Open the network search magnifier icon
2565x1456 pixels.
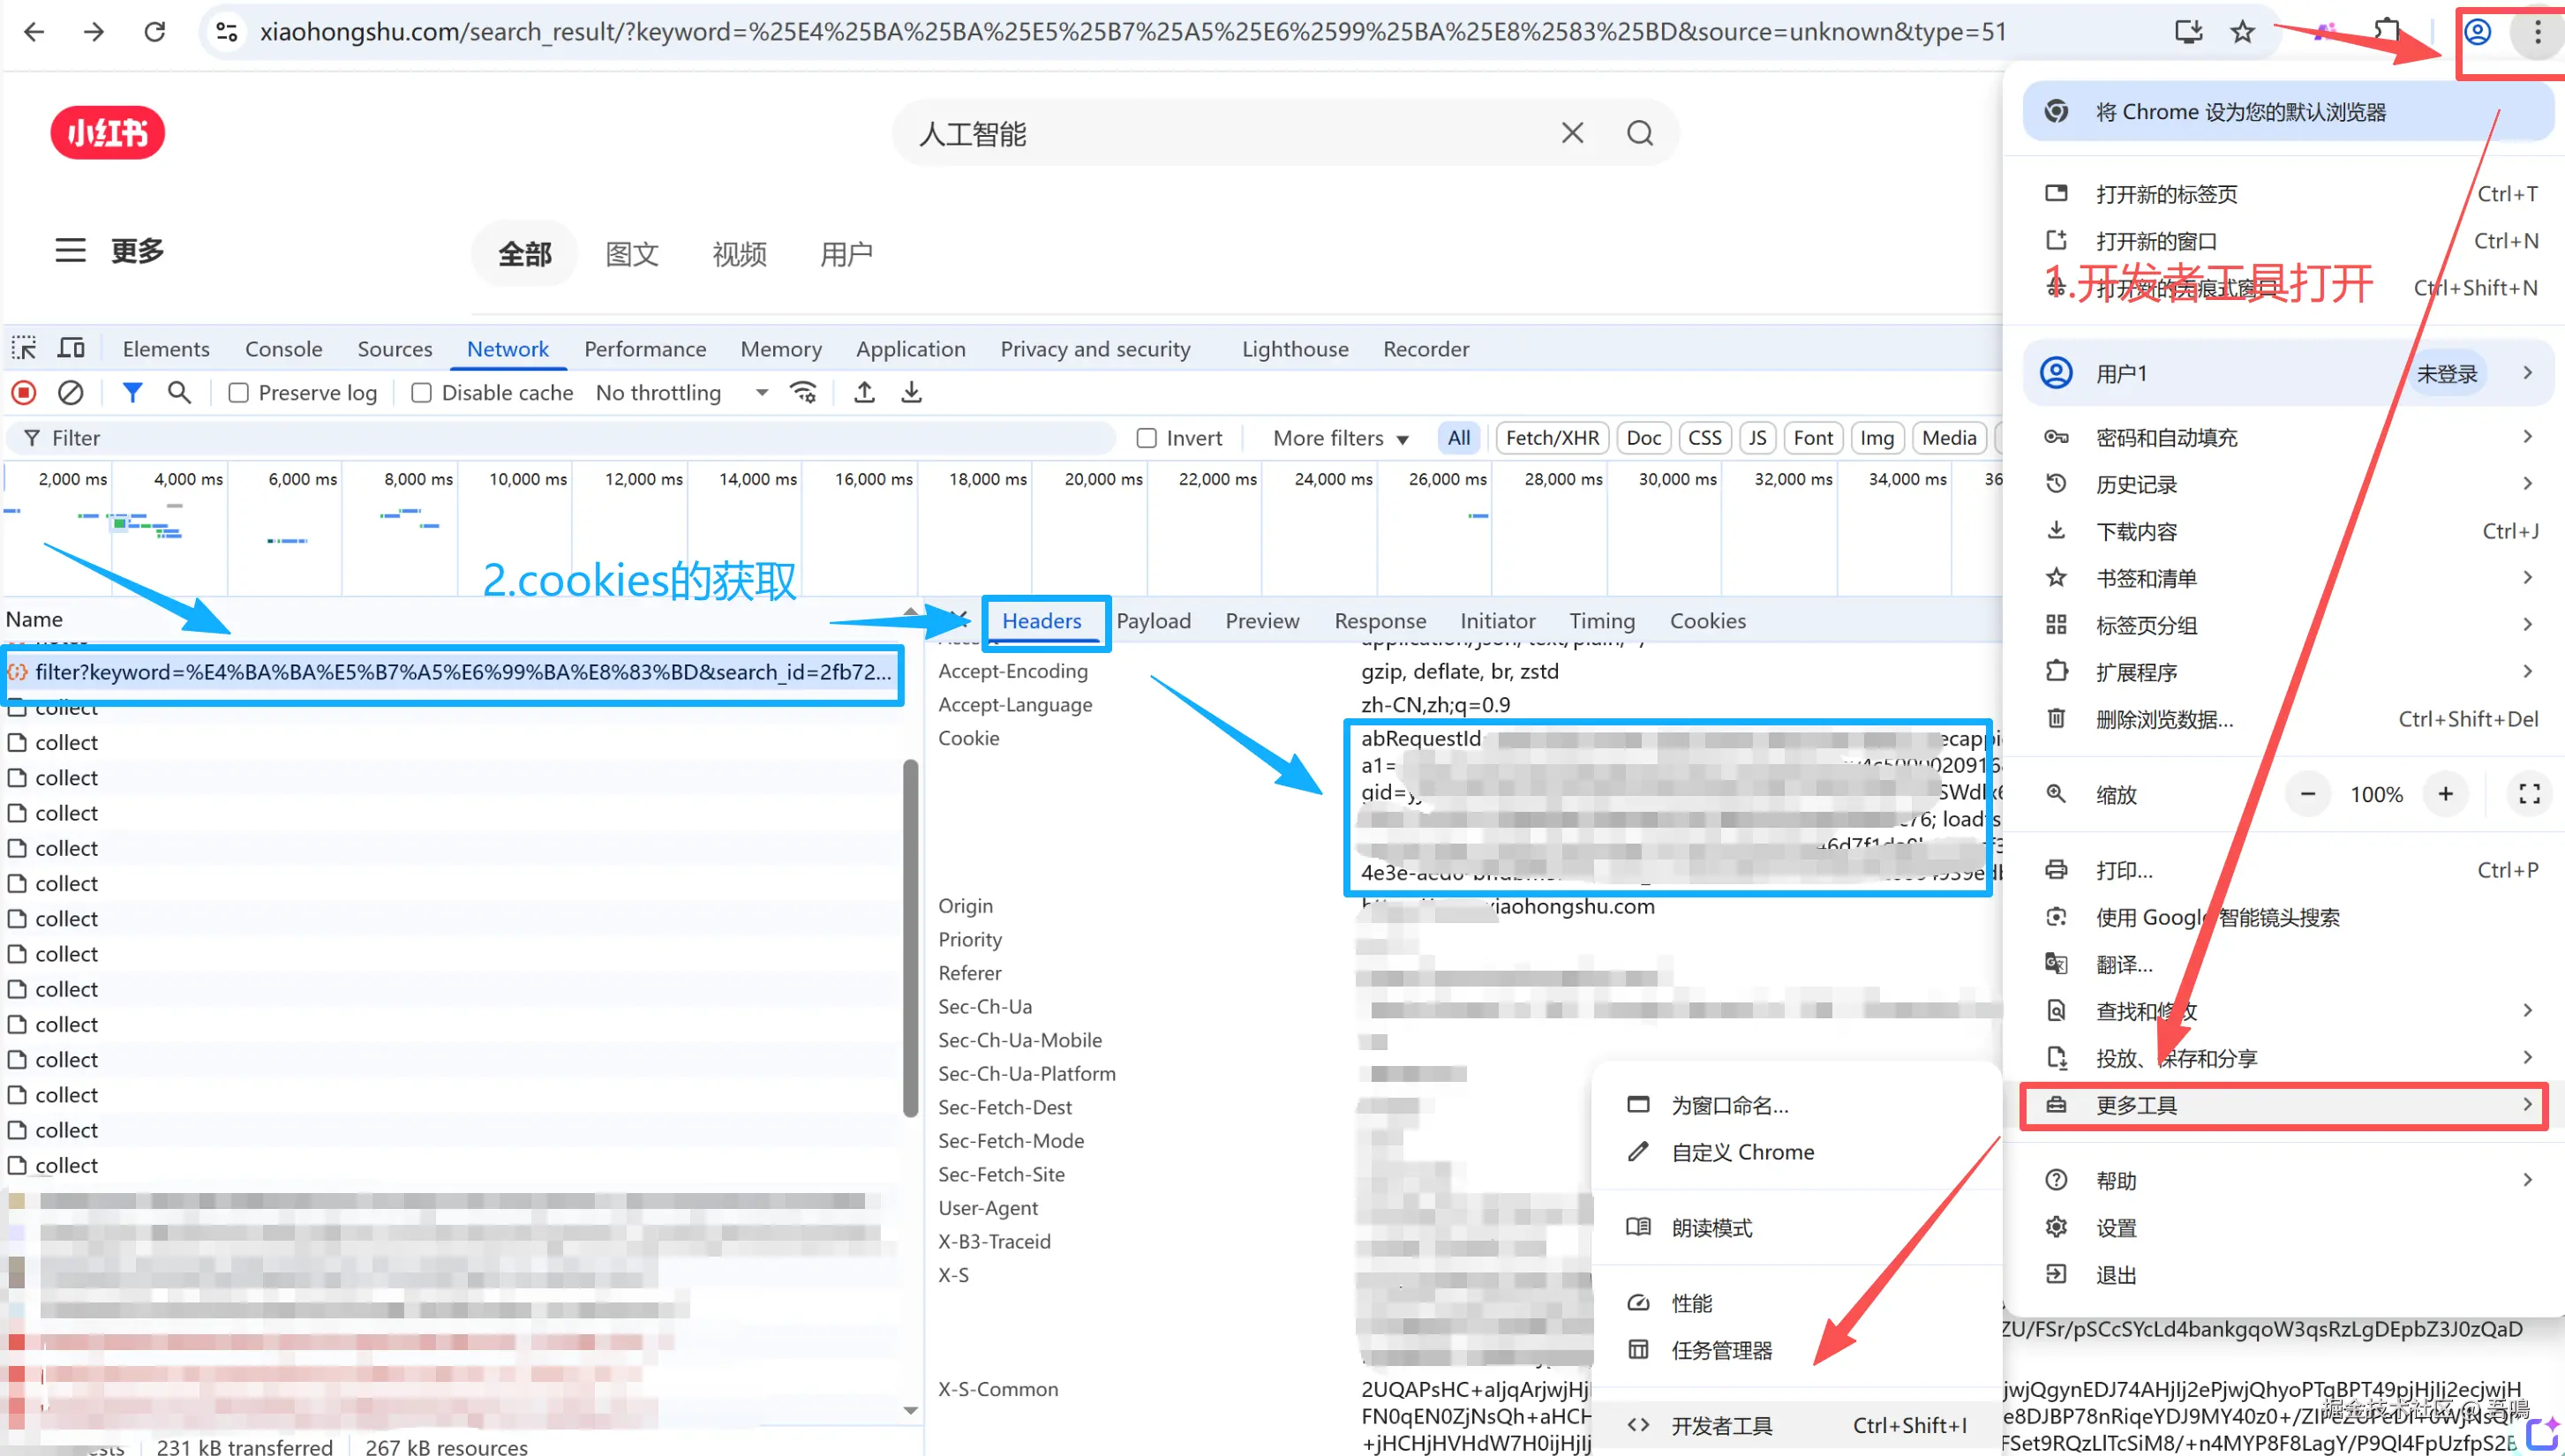(x=179, y=393)
